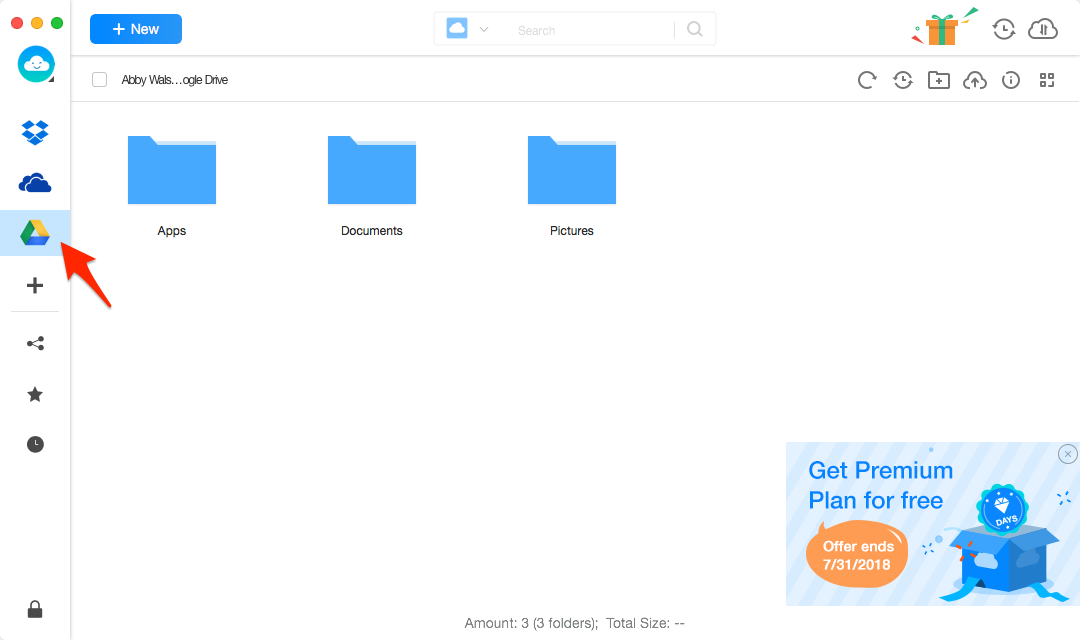
Task: Open the OneDrive account in the sidebar
Action: [35, 182]
